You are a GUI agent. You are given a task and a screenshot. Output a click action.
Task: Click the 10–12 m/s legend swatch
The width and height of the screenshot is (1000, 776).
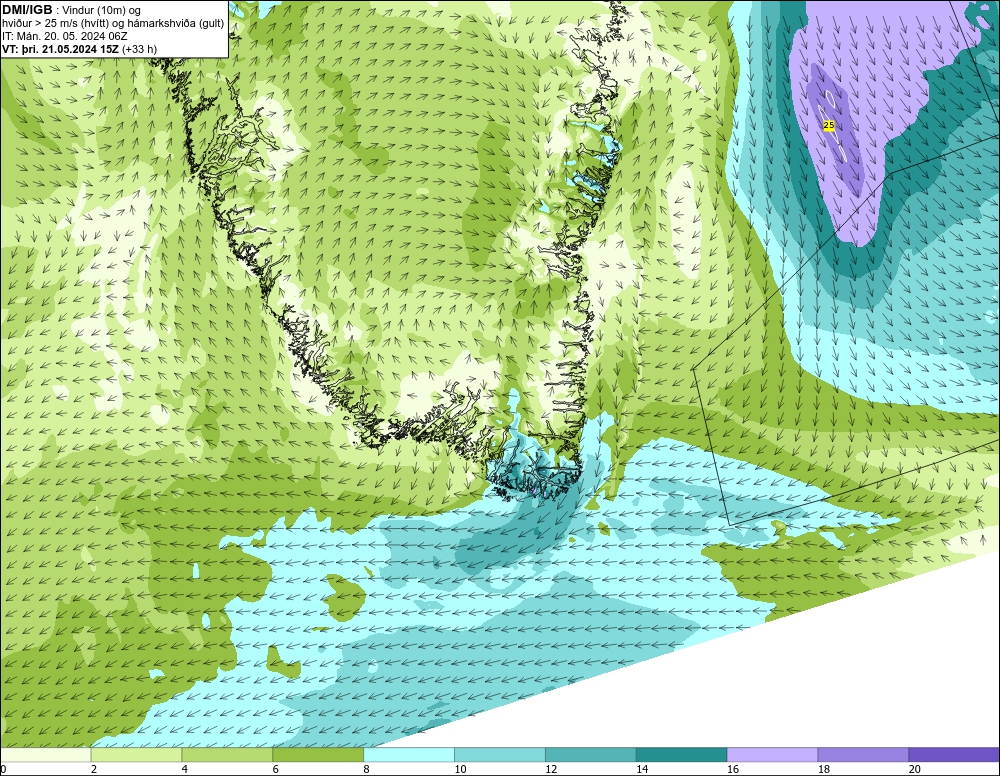pos(500,755)
